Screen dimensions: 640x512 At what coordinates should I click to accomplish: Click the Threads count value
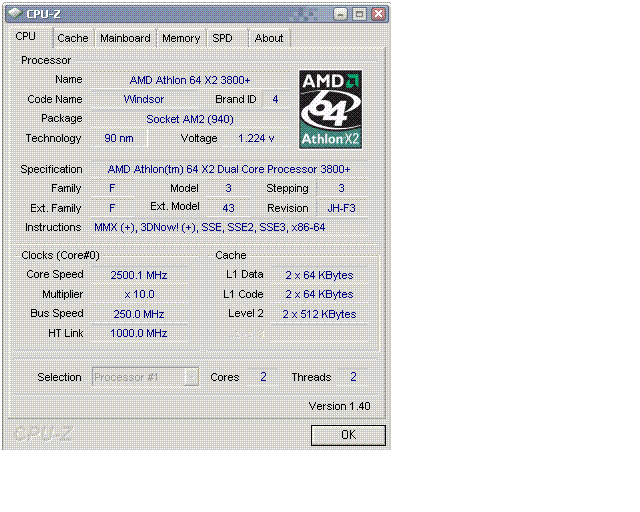pyautogui.click(x=353, y=377)
